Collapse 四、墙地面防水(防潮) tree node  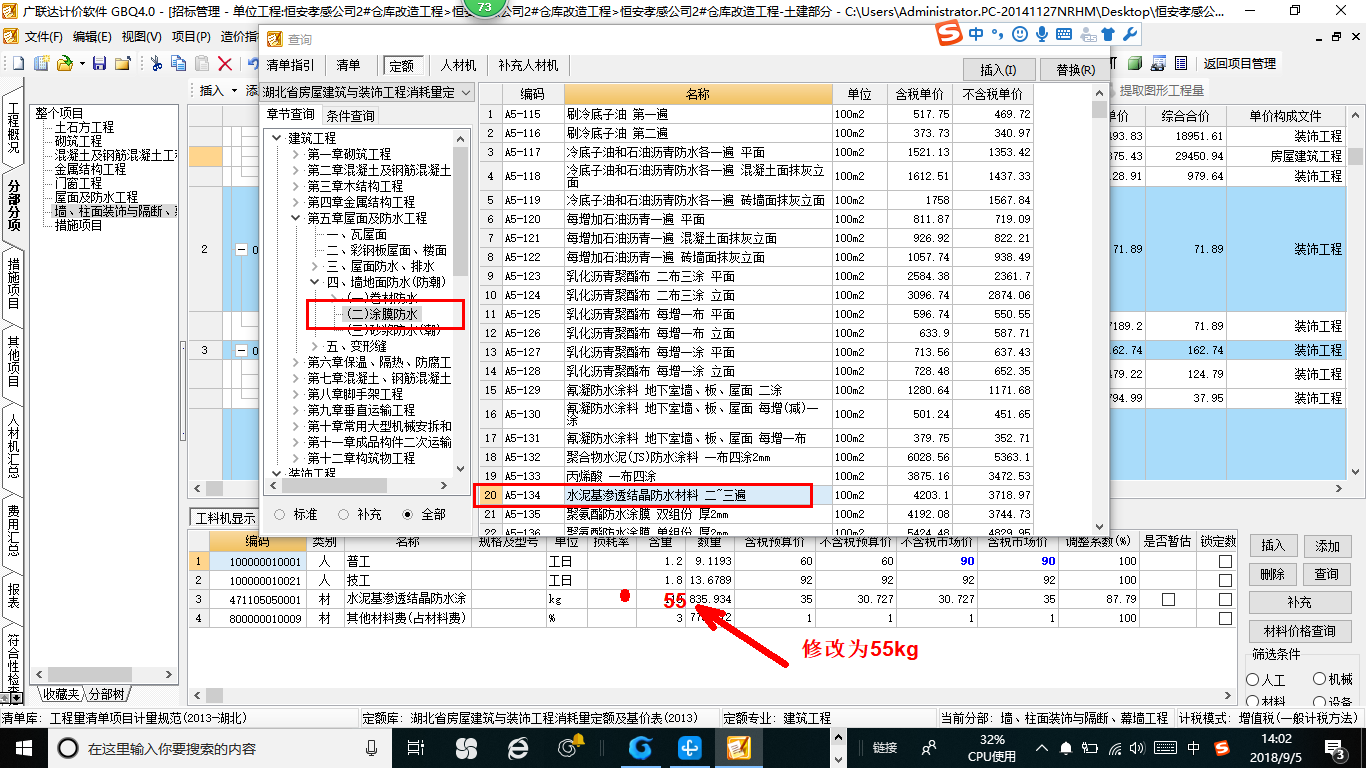tap(316, 283)
